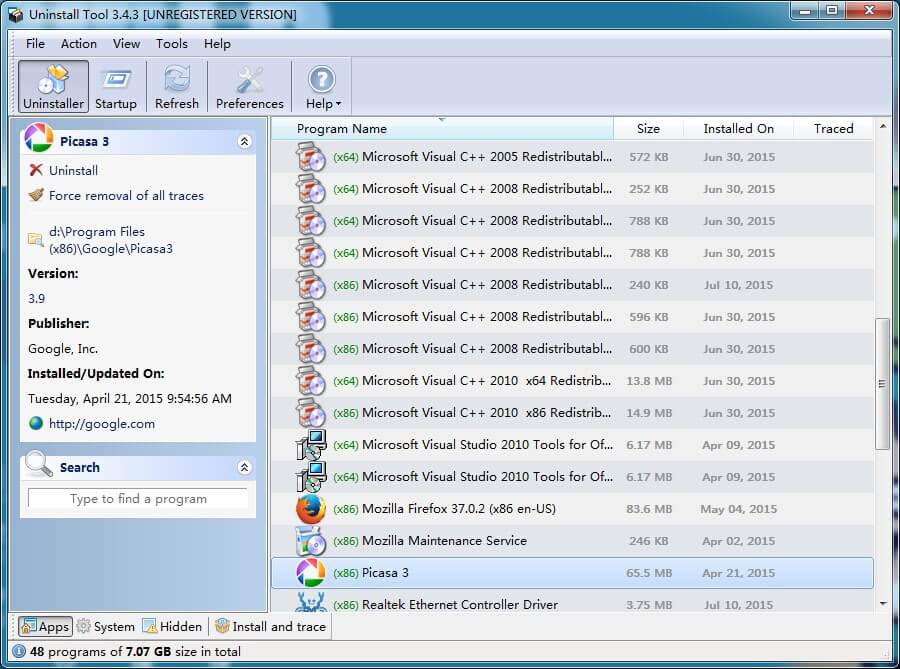Click the Refresh toolbar icon

coord(177,87)
